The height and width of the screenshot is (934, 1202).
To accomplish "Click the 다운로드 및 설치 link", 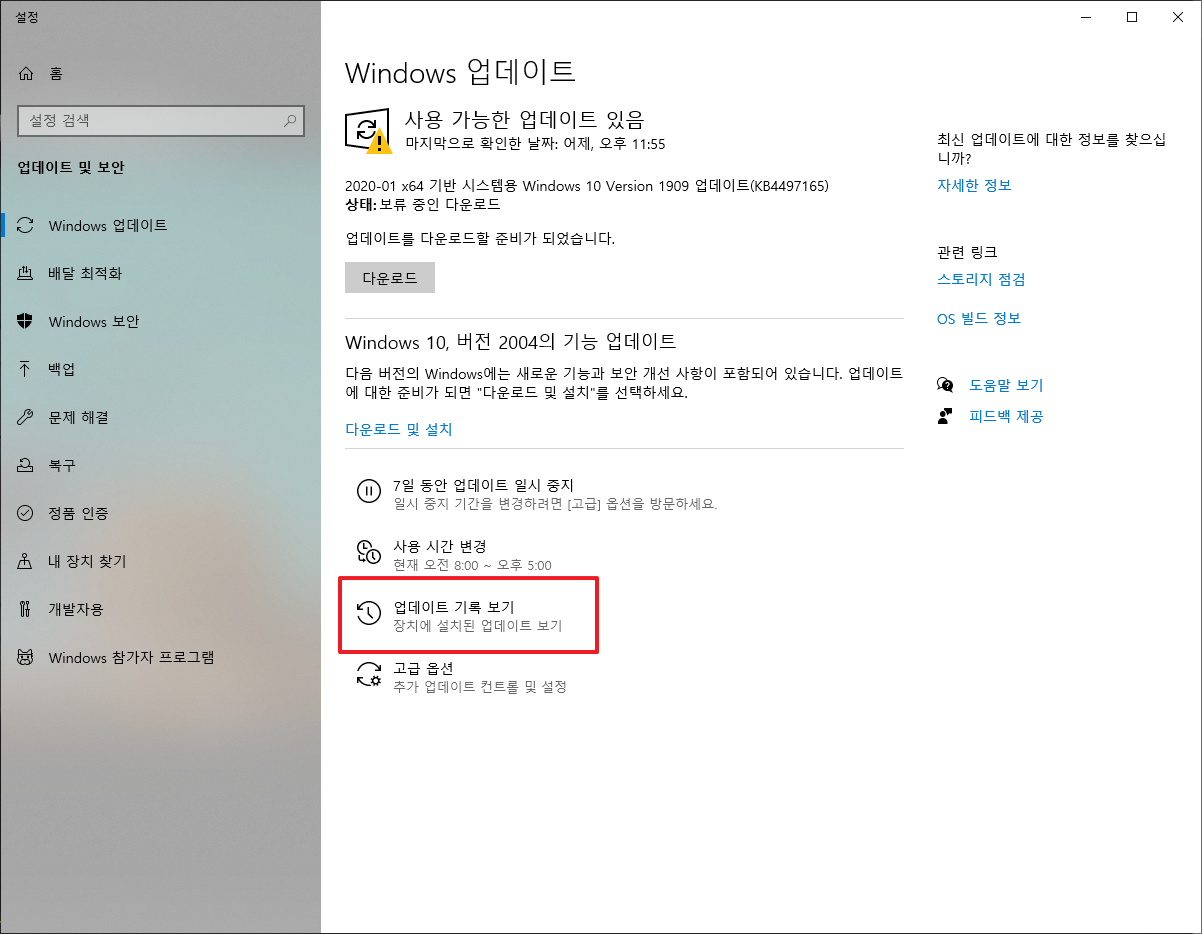I will [399, 430].
